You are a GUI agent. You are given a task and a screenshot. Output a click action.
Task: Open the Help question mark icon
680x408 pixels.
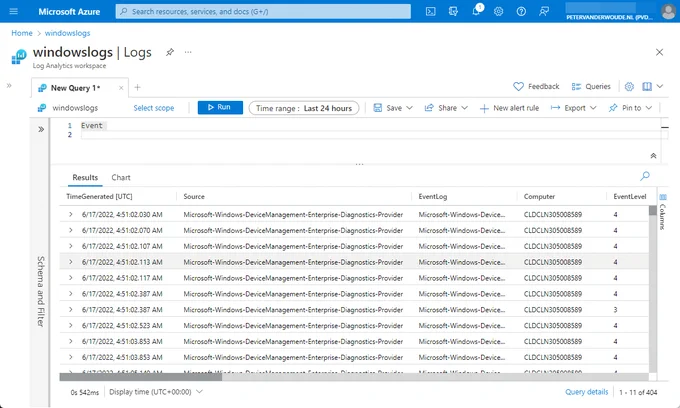point(521,12)
